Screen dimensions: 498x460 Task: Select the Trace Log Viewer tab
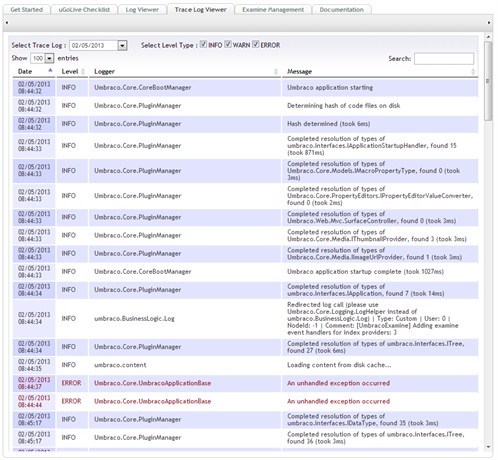click(x=200, y=10)
